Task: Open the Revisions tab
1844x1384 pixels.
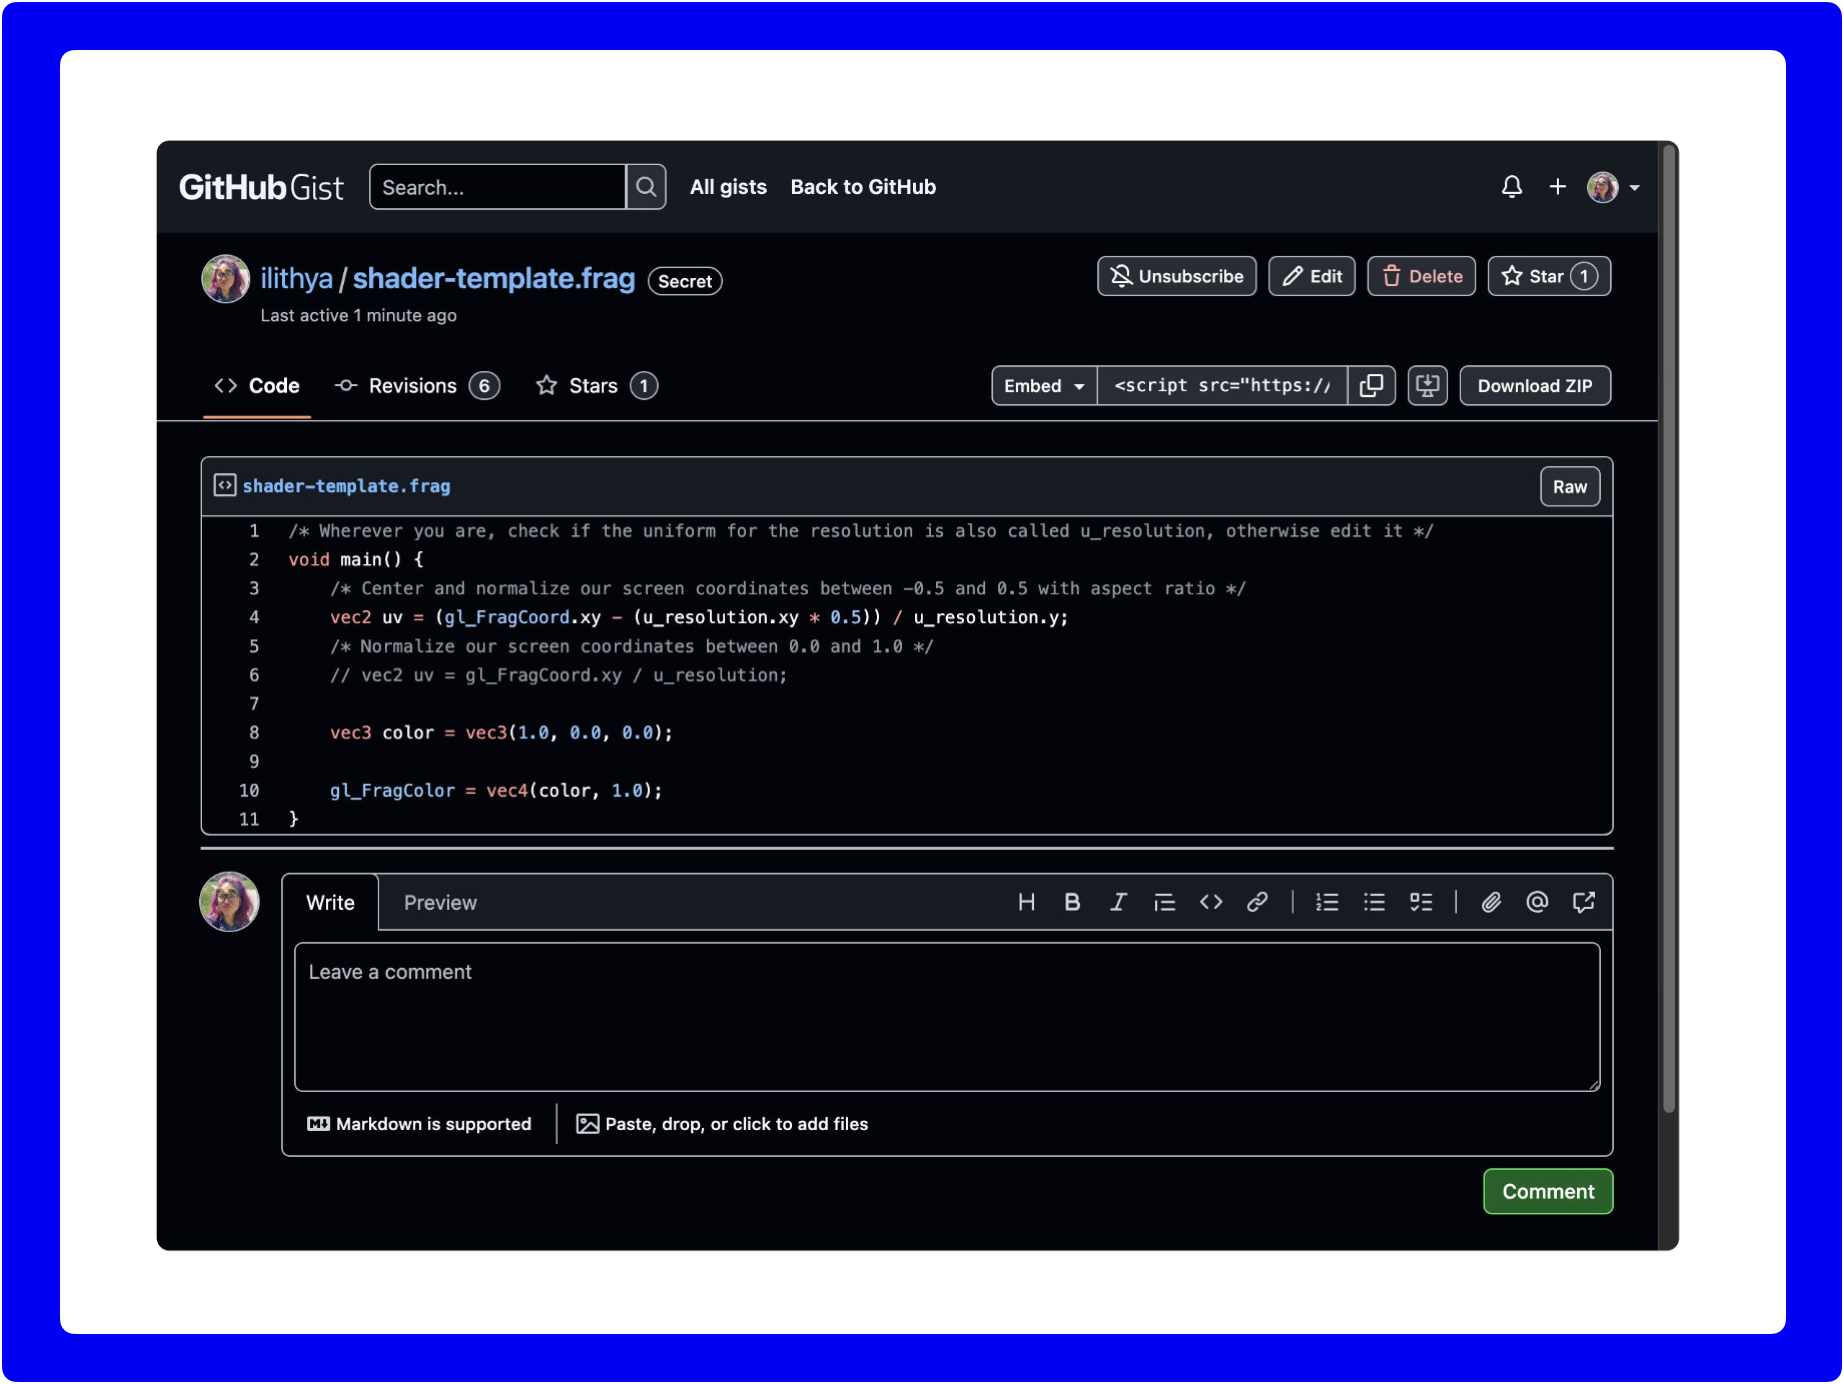Action: tap(417, 386)
